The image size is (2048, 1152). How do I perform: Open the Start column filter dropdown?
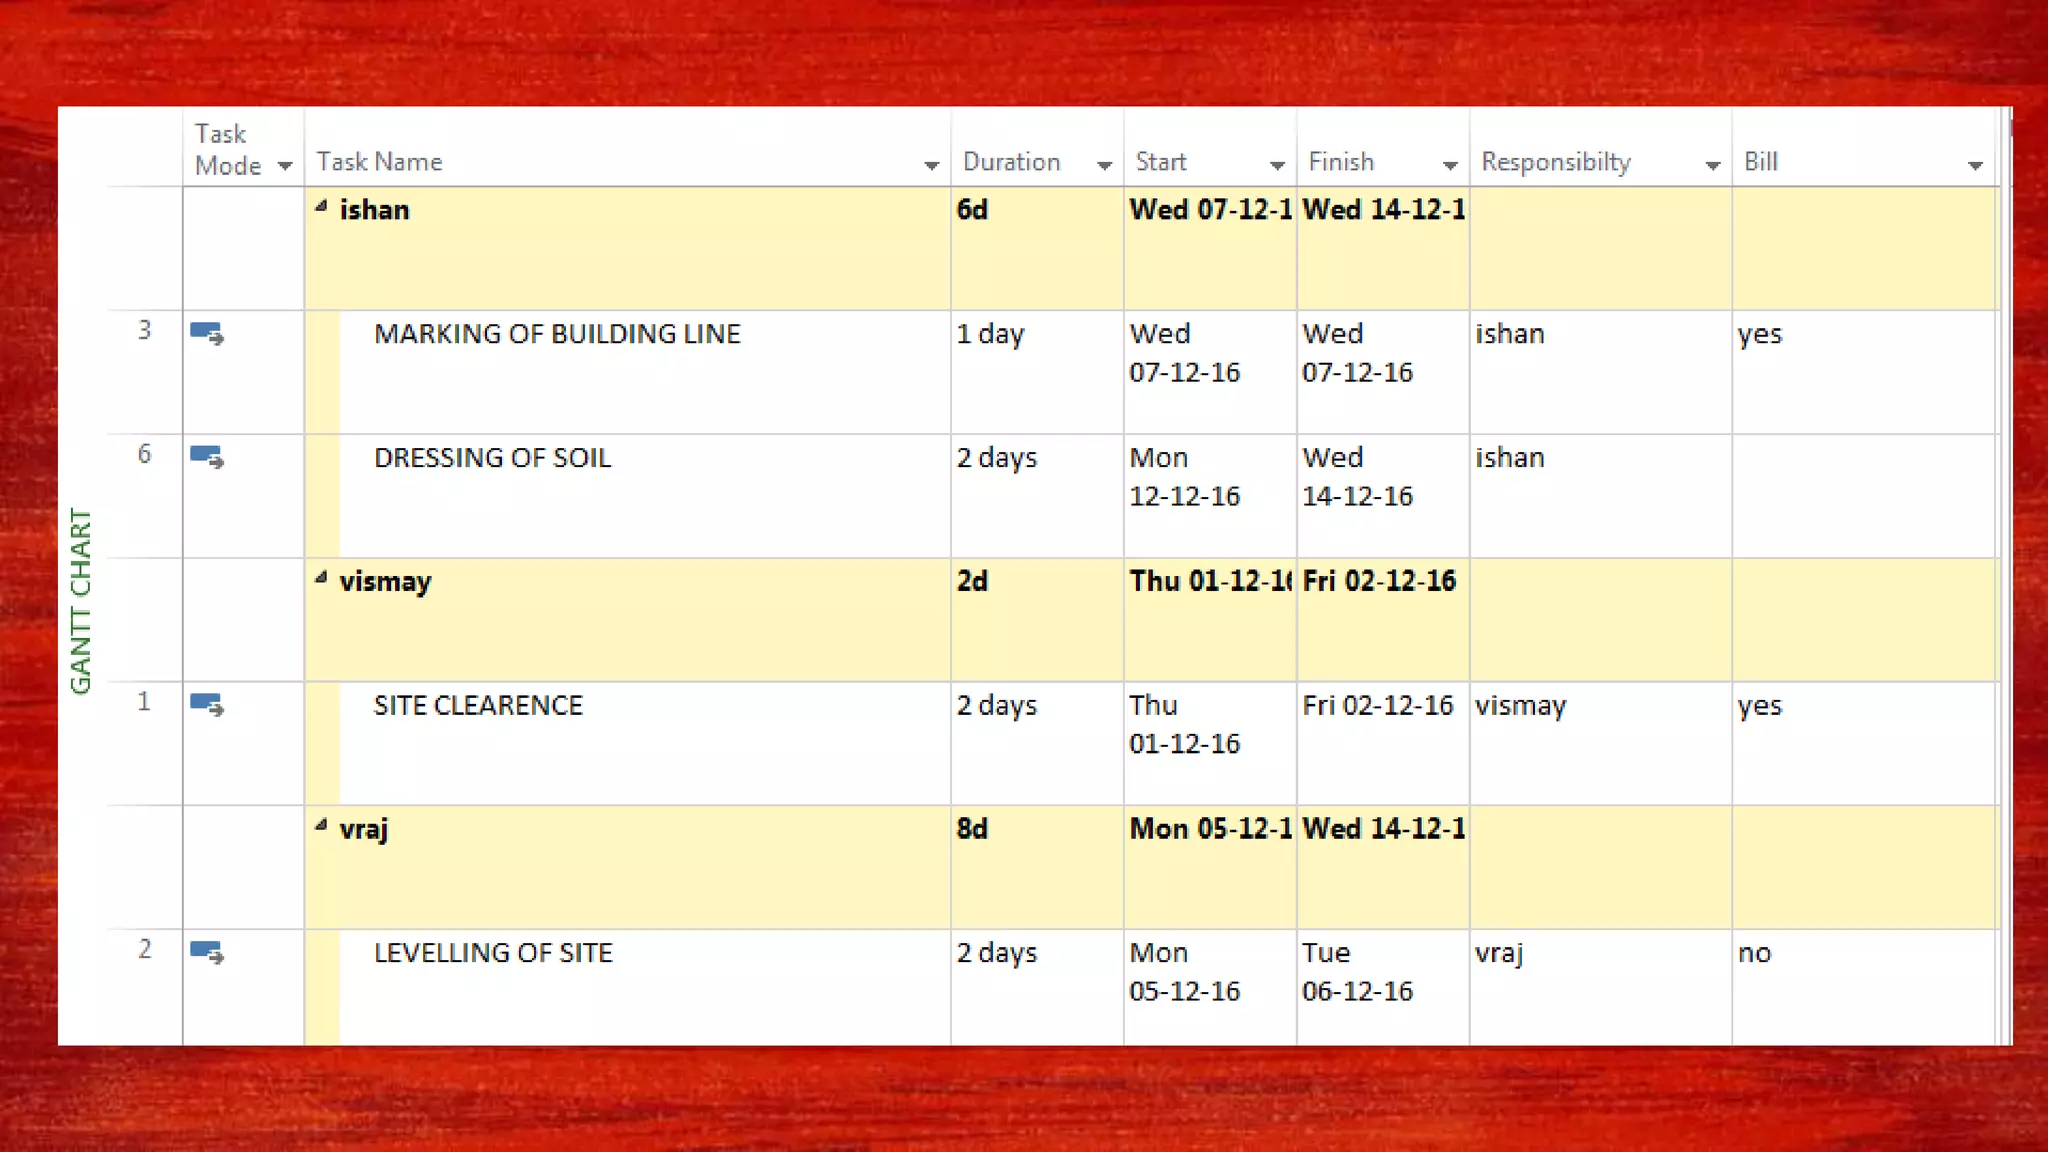point(1277,165)
